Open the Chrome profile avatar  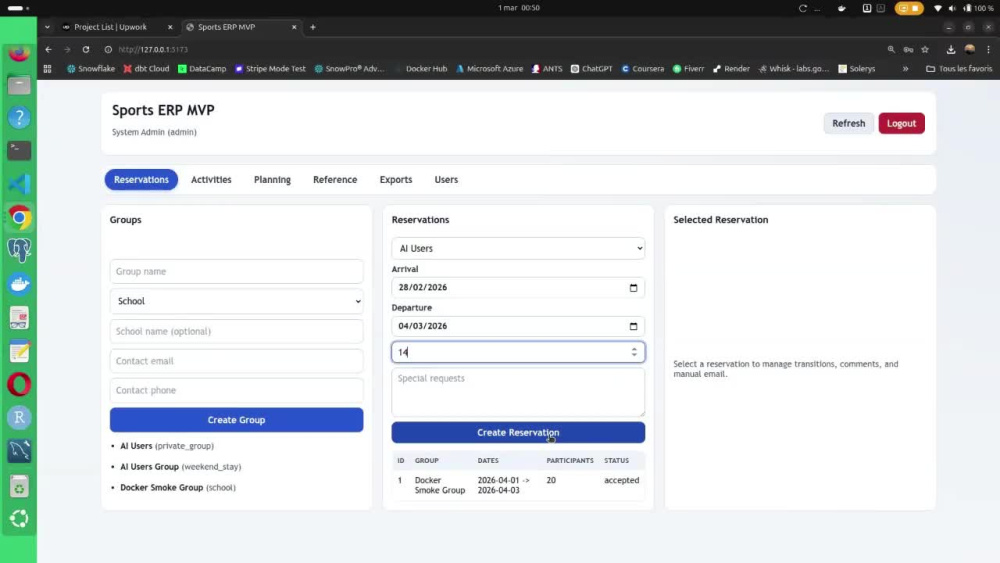pos(970,49)
